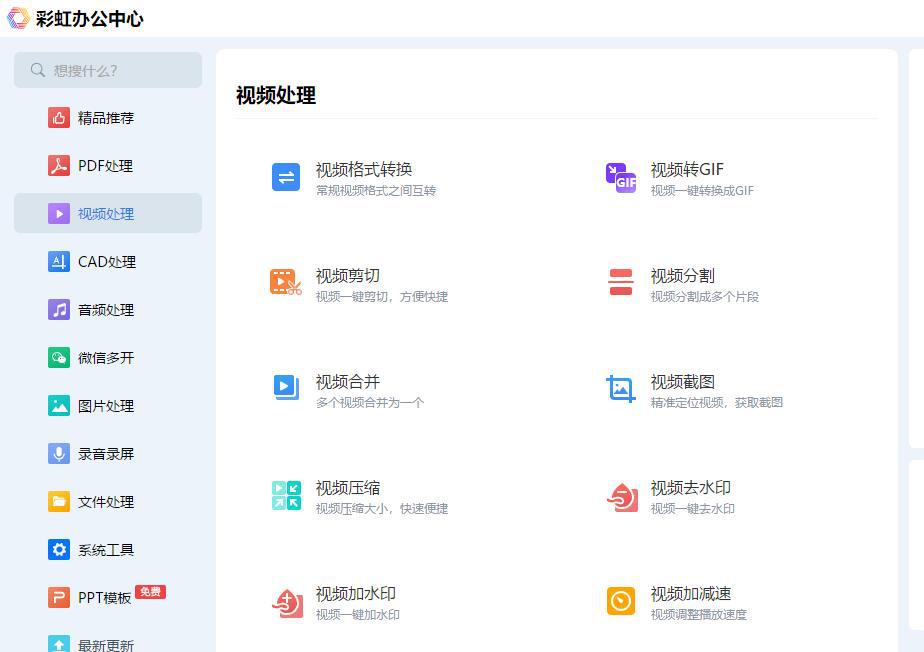The height and width of the screenshot is (652, 924).
Task: Click the 彩虹办公中心 title text
Action: pyautogui.click(x=90, y=18)
